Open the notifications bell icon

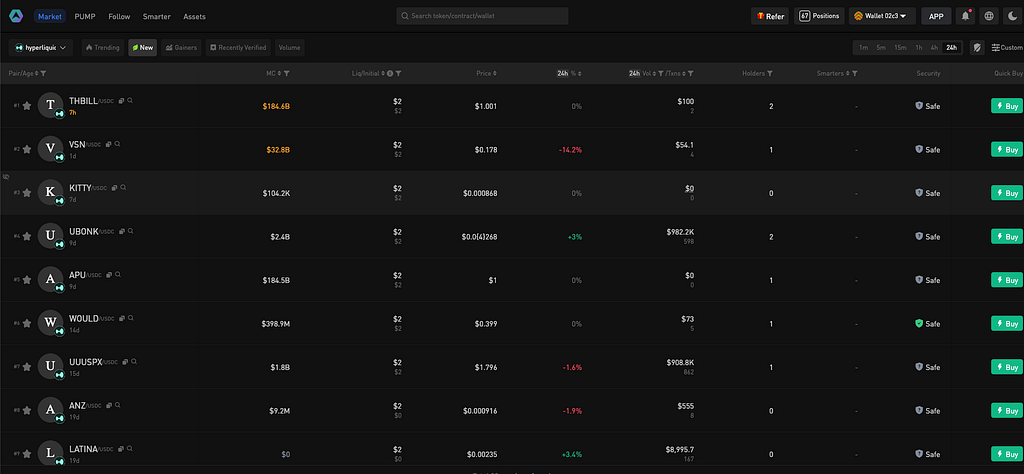coord(965,16)
